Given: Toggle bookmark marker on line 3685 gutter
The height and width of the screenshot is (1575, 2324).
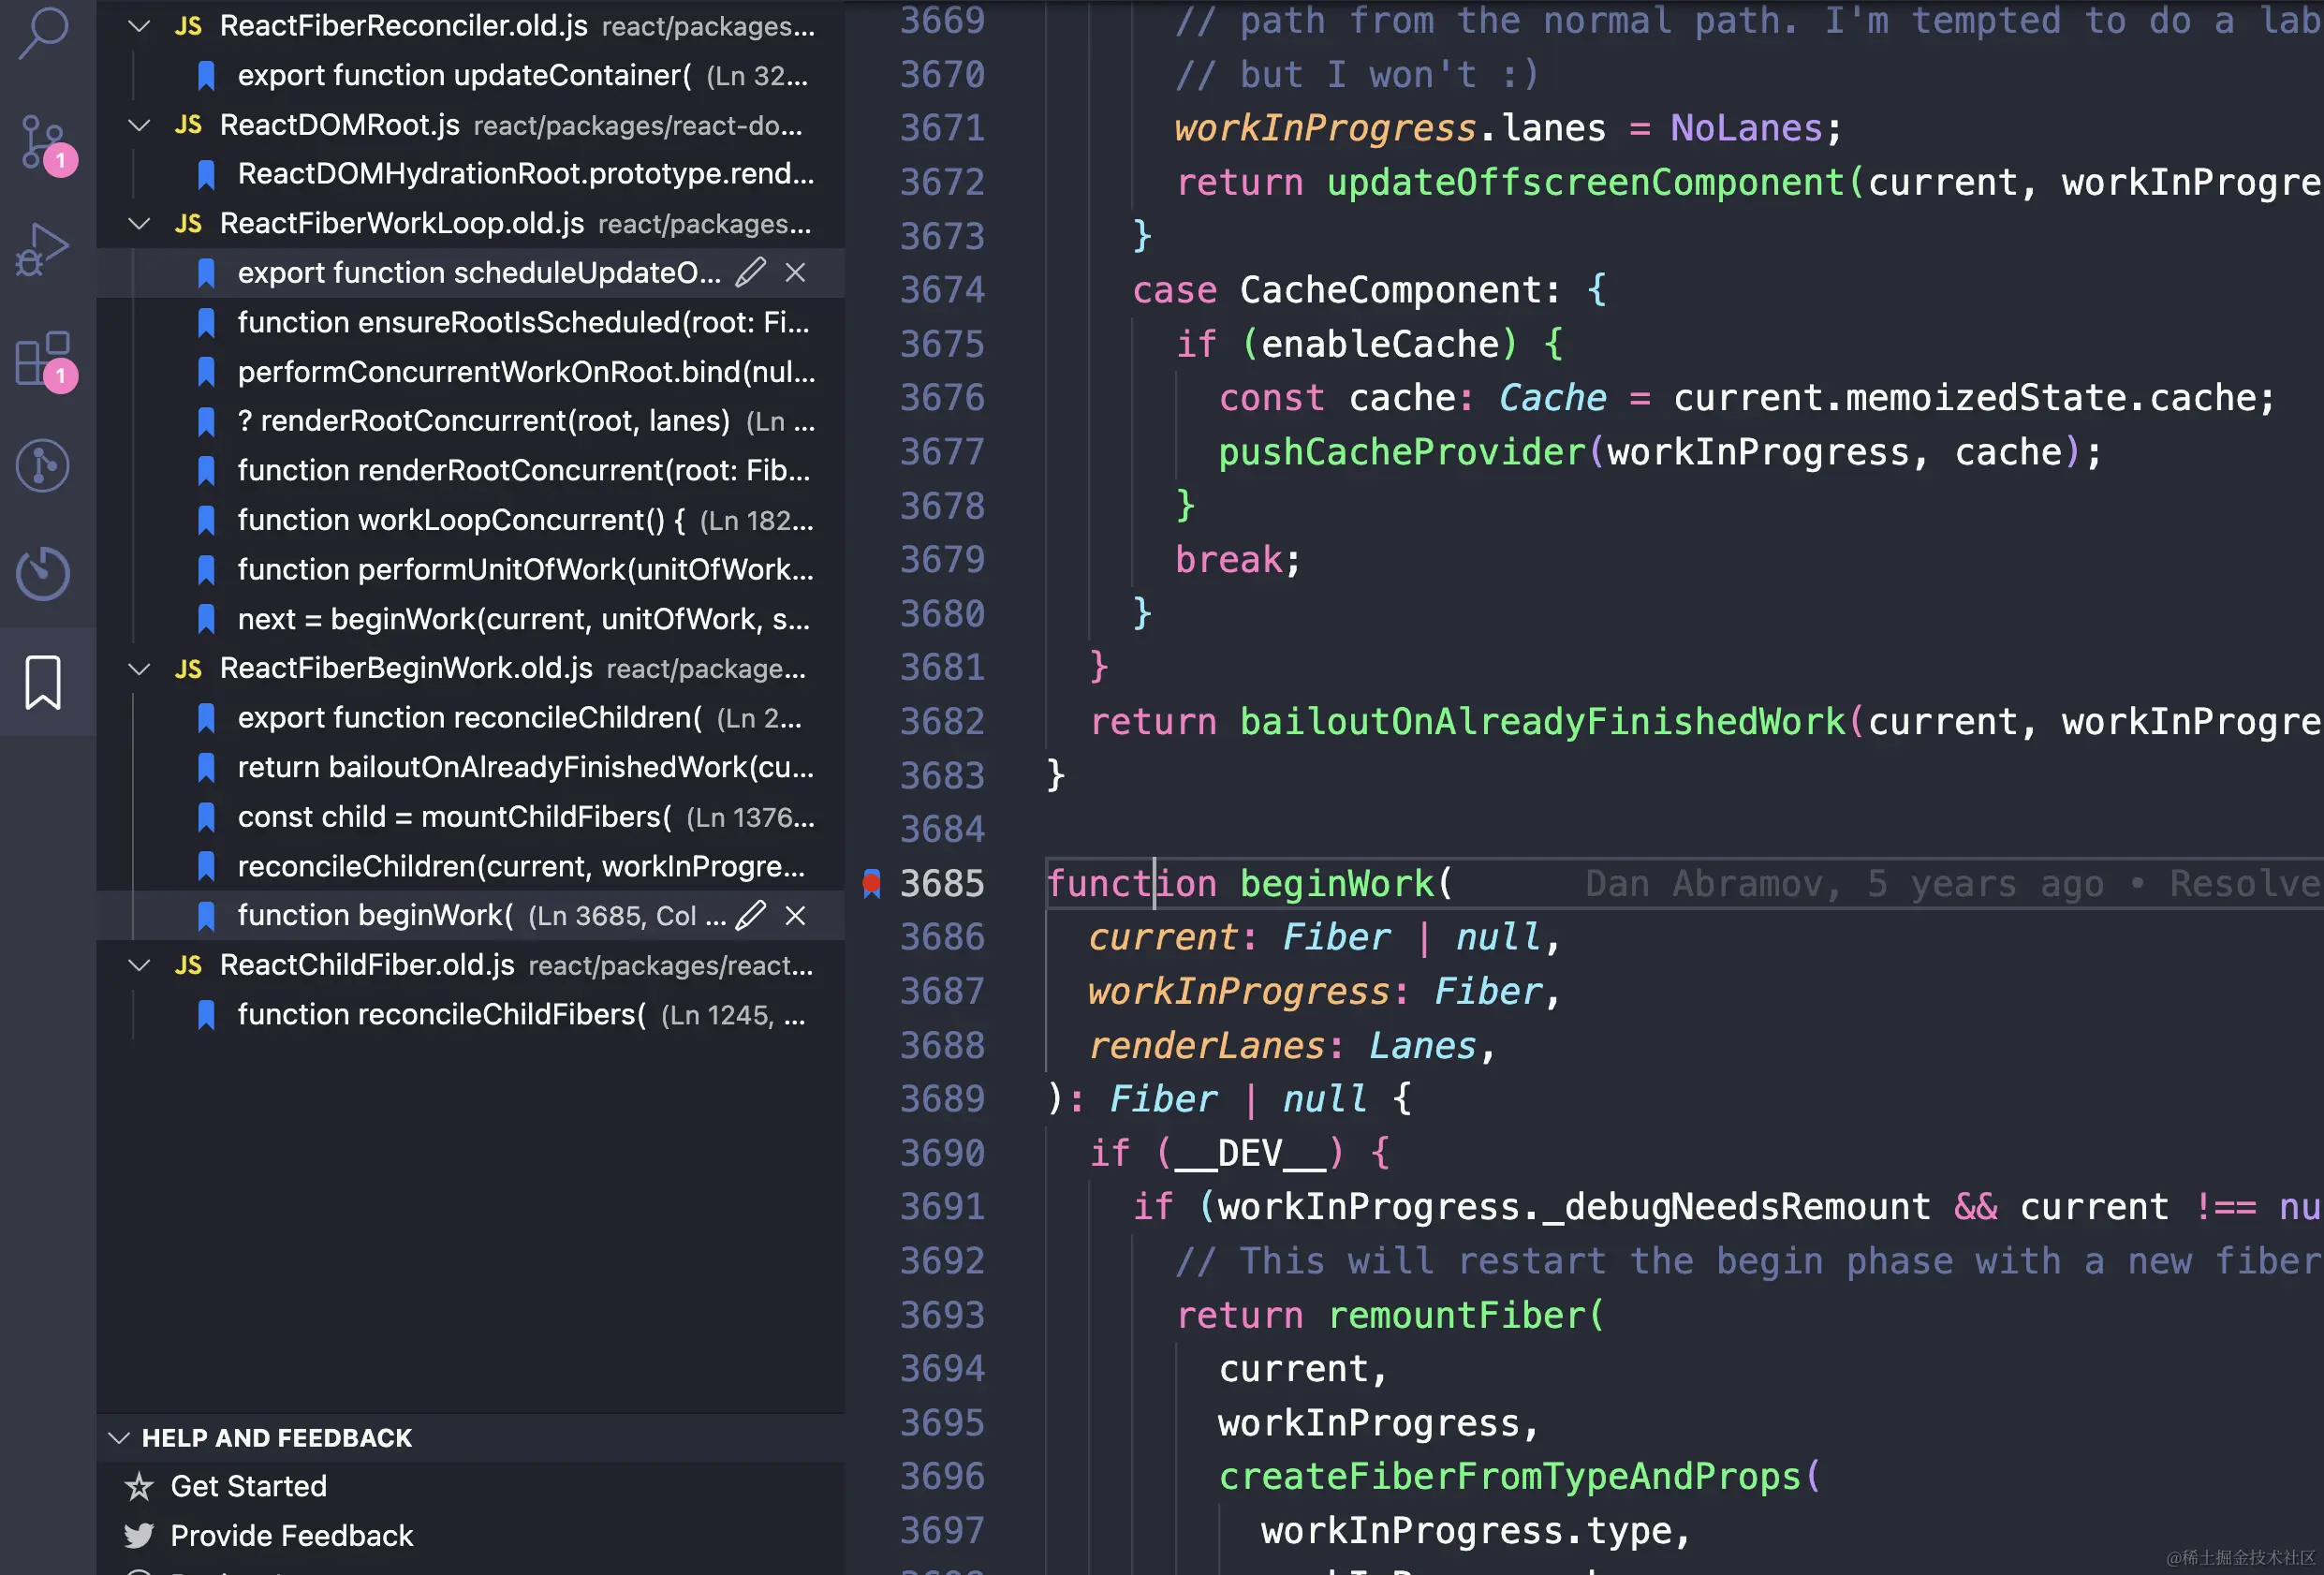Looking at the screenshot, I should pyautogui.click(x=872, y=883).
